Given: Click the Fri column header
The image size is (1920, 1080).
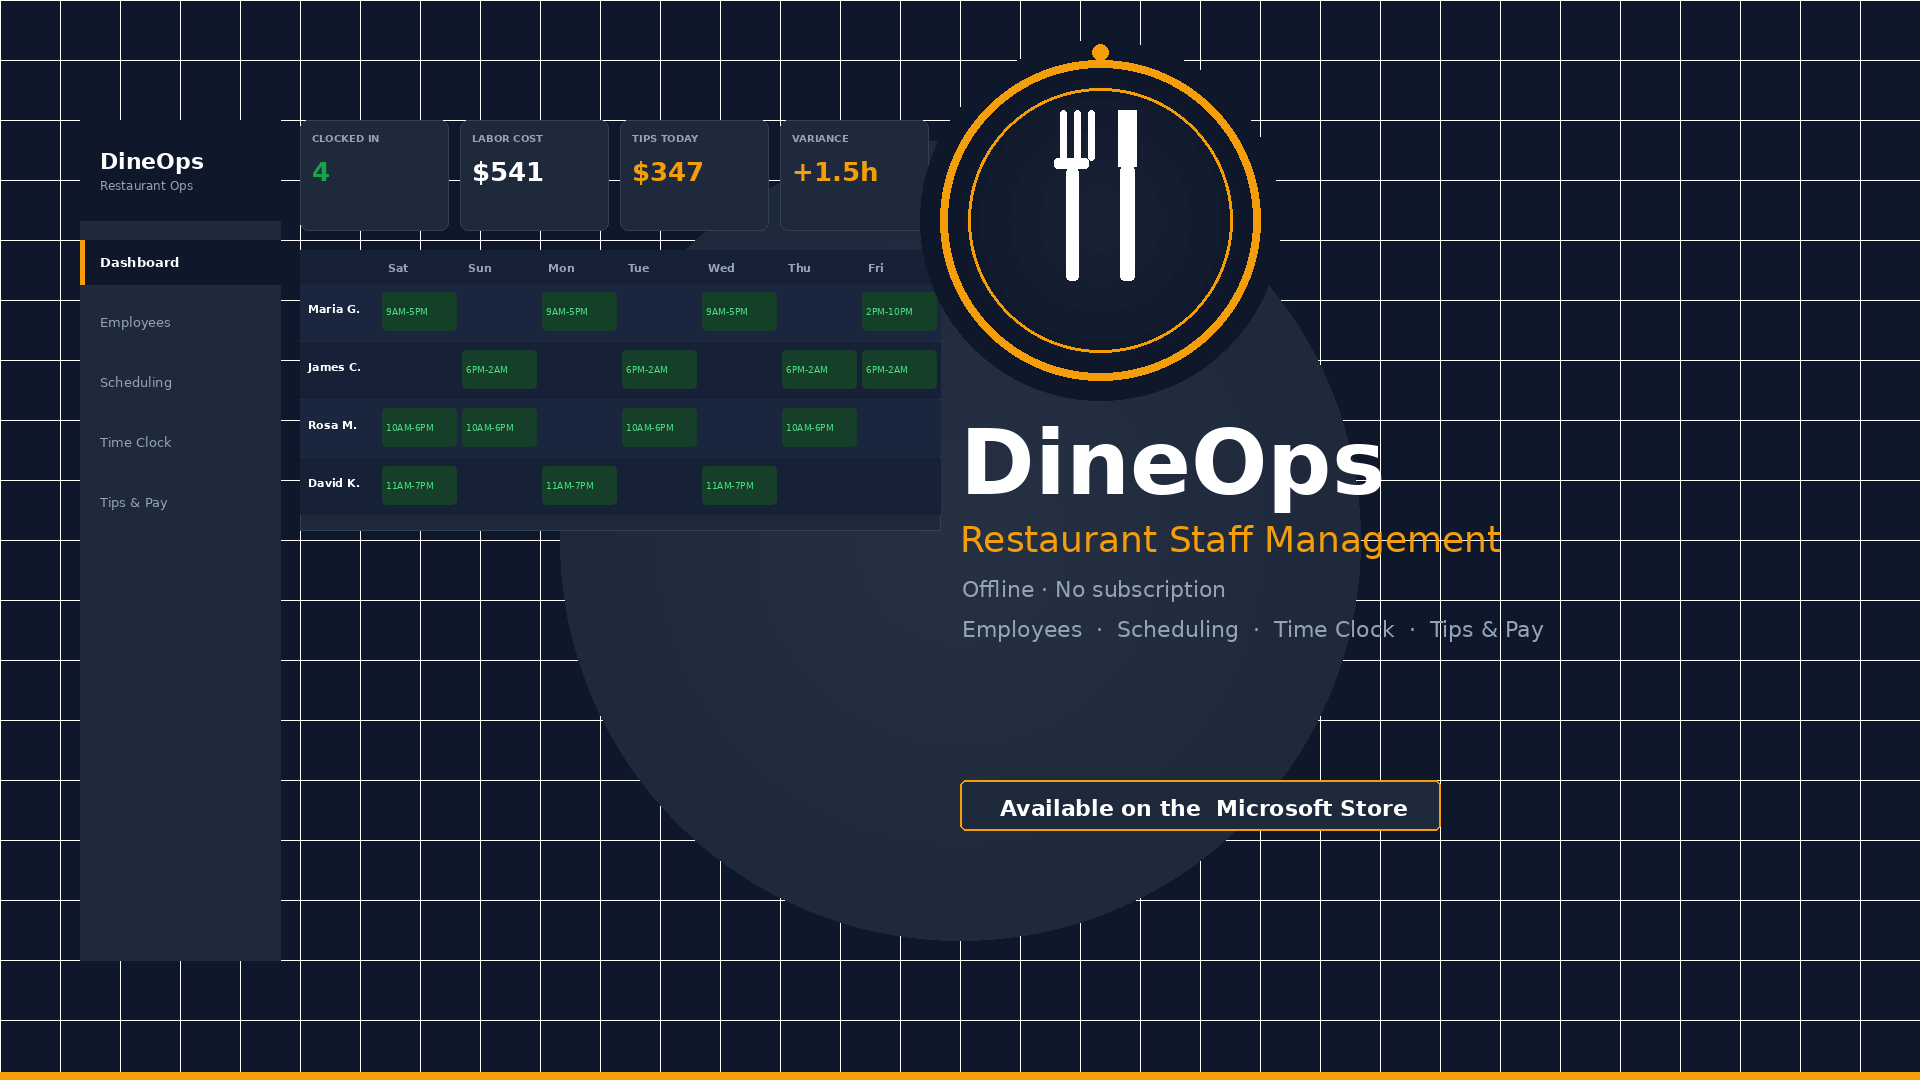Looking at the screenshot, I should pos(876,268).
